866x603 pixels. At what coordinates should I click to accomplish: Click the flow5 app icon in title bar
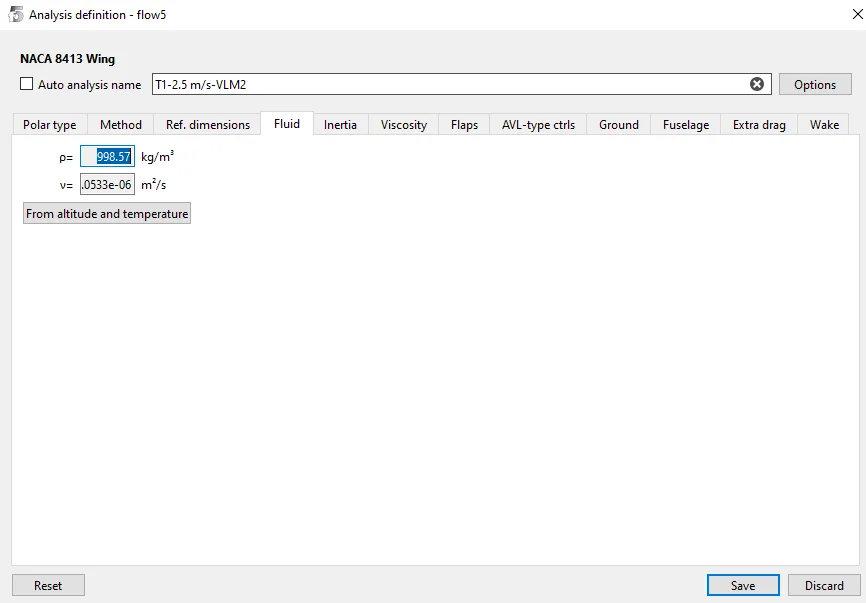(15, 14)
